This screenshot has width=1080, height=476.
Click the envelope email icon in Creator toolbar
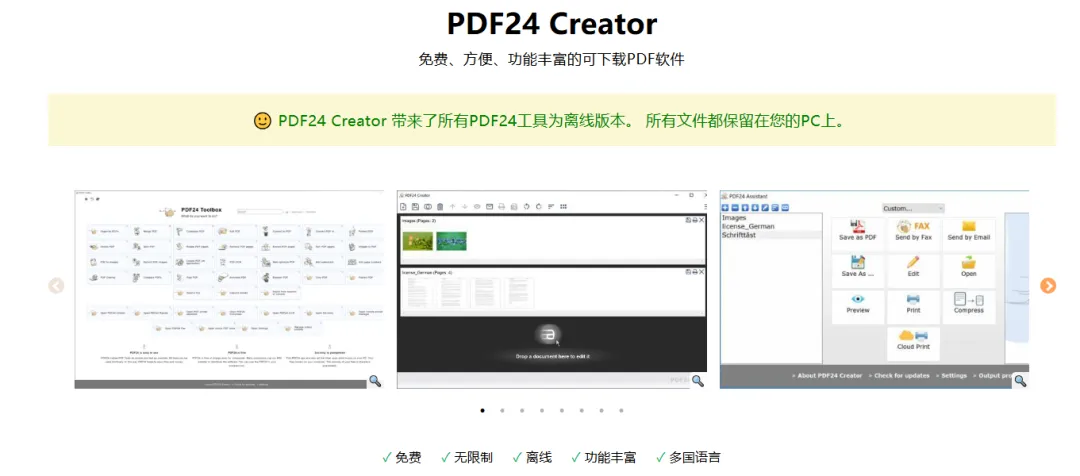tap(489, 207)
